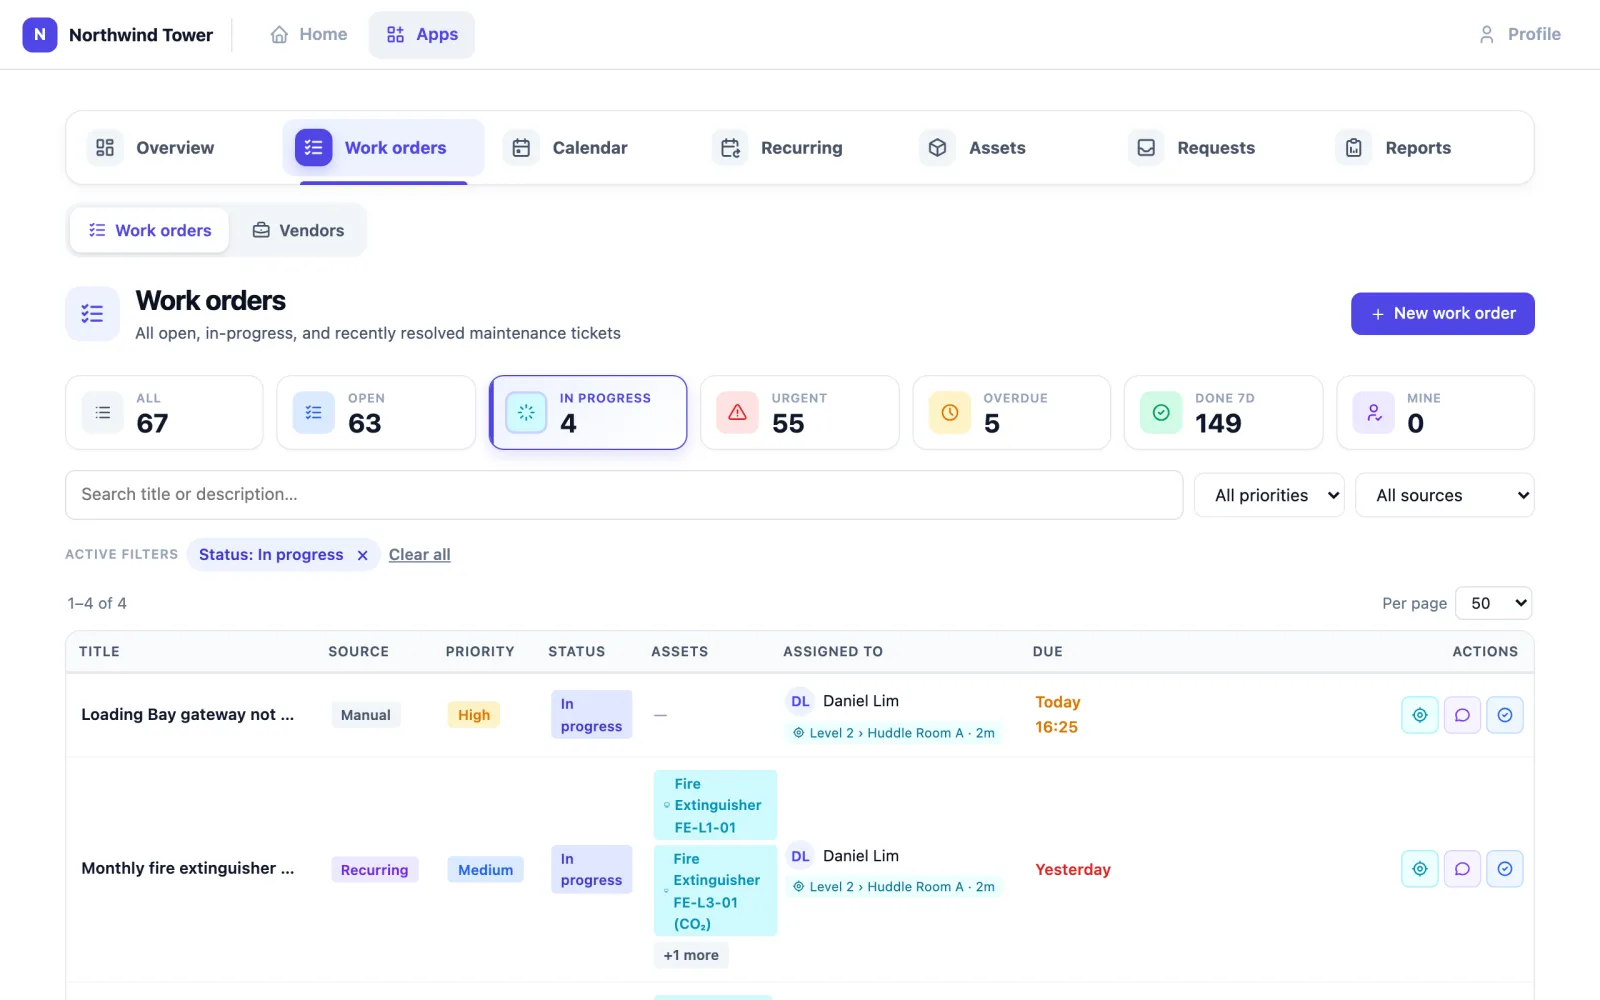This screenshot has height=1000, width=1600.
Task: Mark the Monthly fire extinguisher order as resolved
Action: [x=1505, y=869]
